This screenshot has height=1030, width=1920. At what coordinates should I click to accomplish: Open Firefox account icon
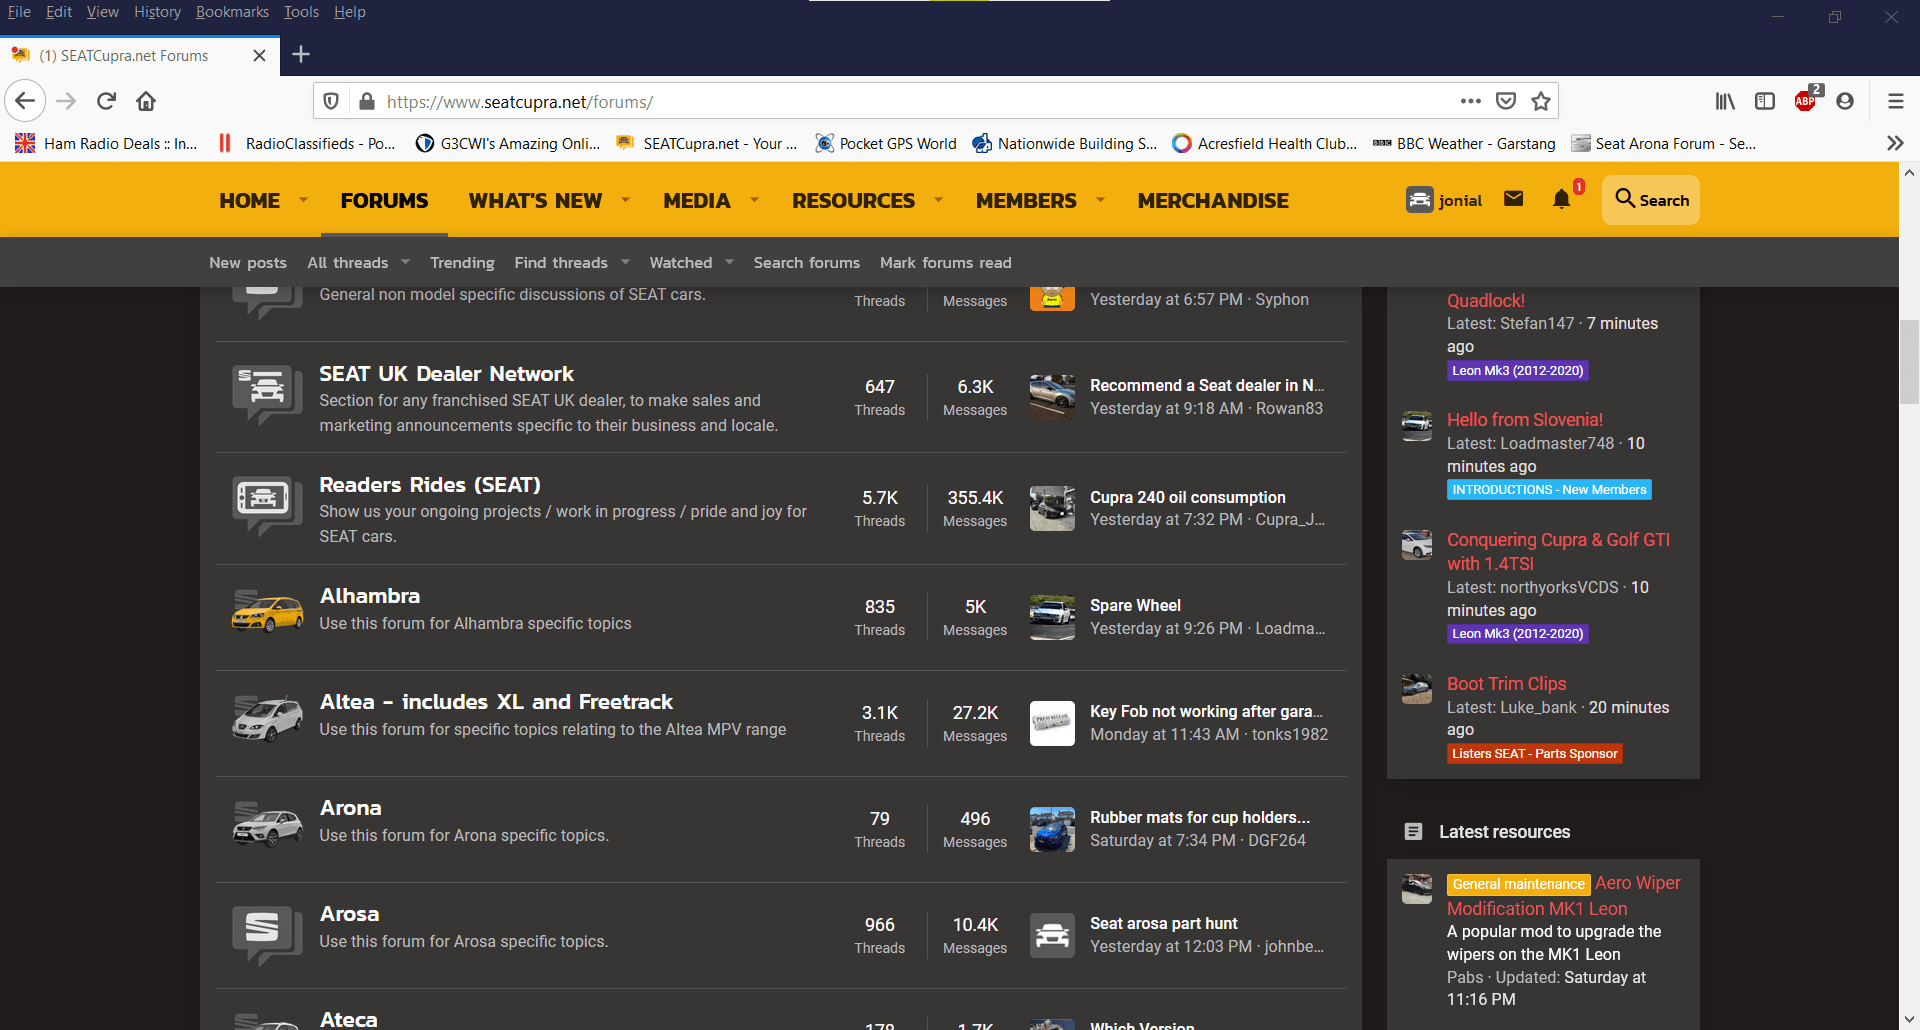(x=1845, y=101)
